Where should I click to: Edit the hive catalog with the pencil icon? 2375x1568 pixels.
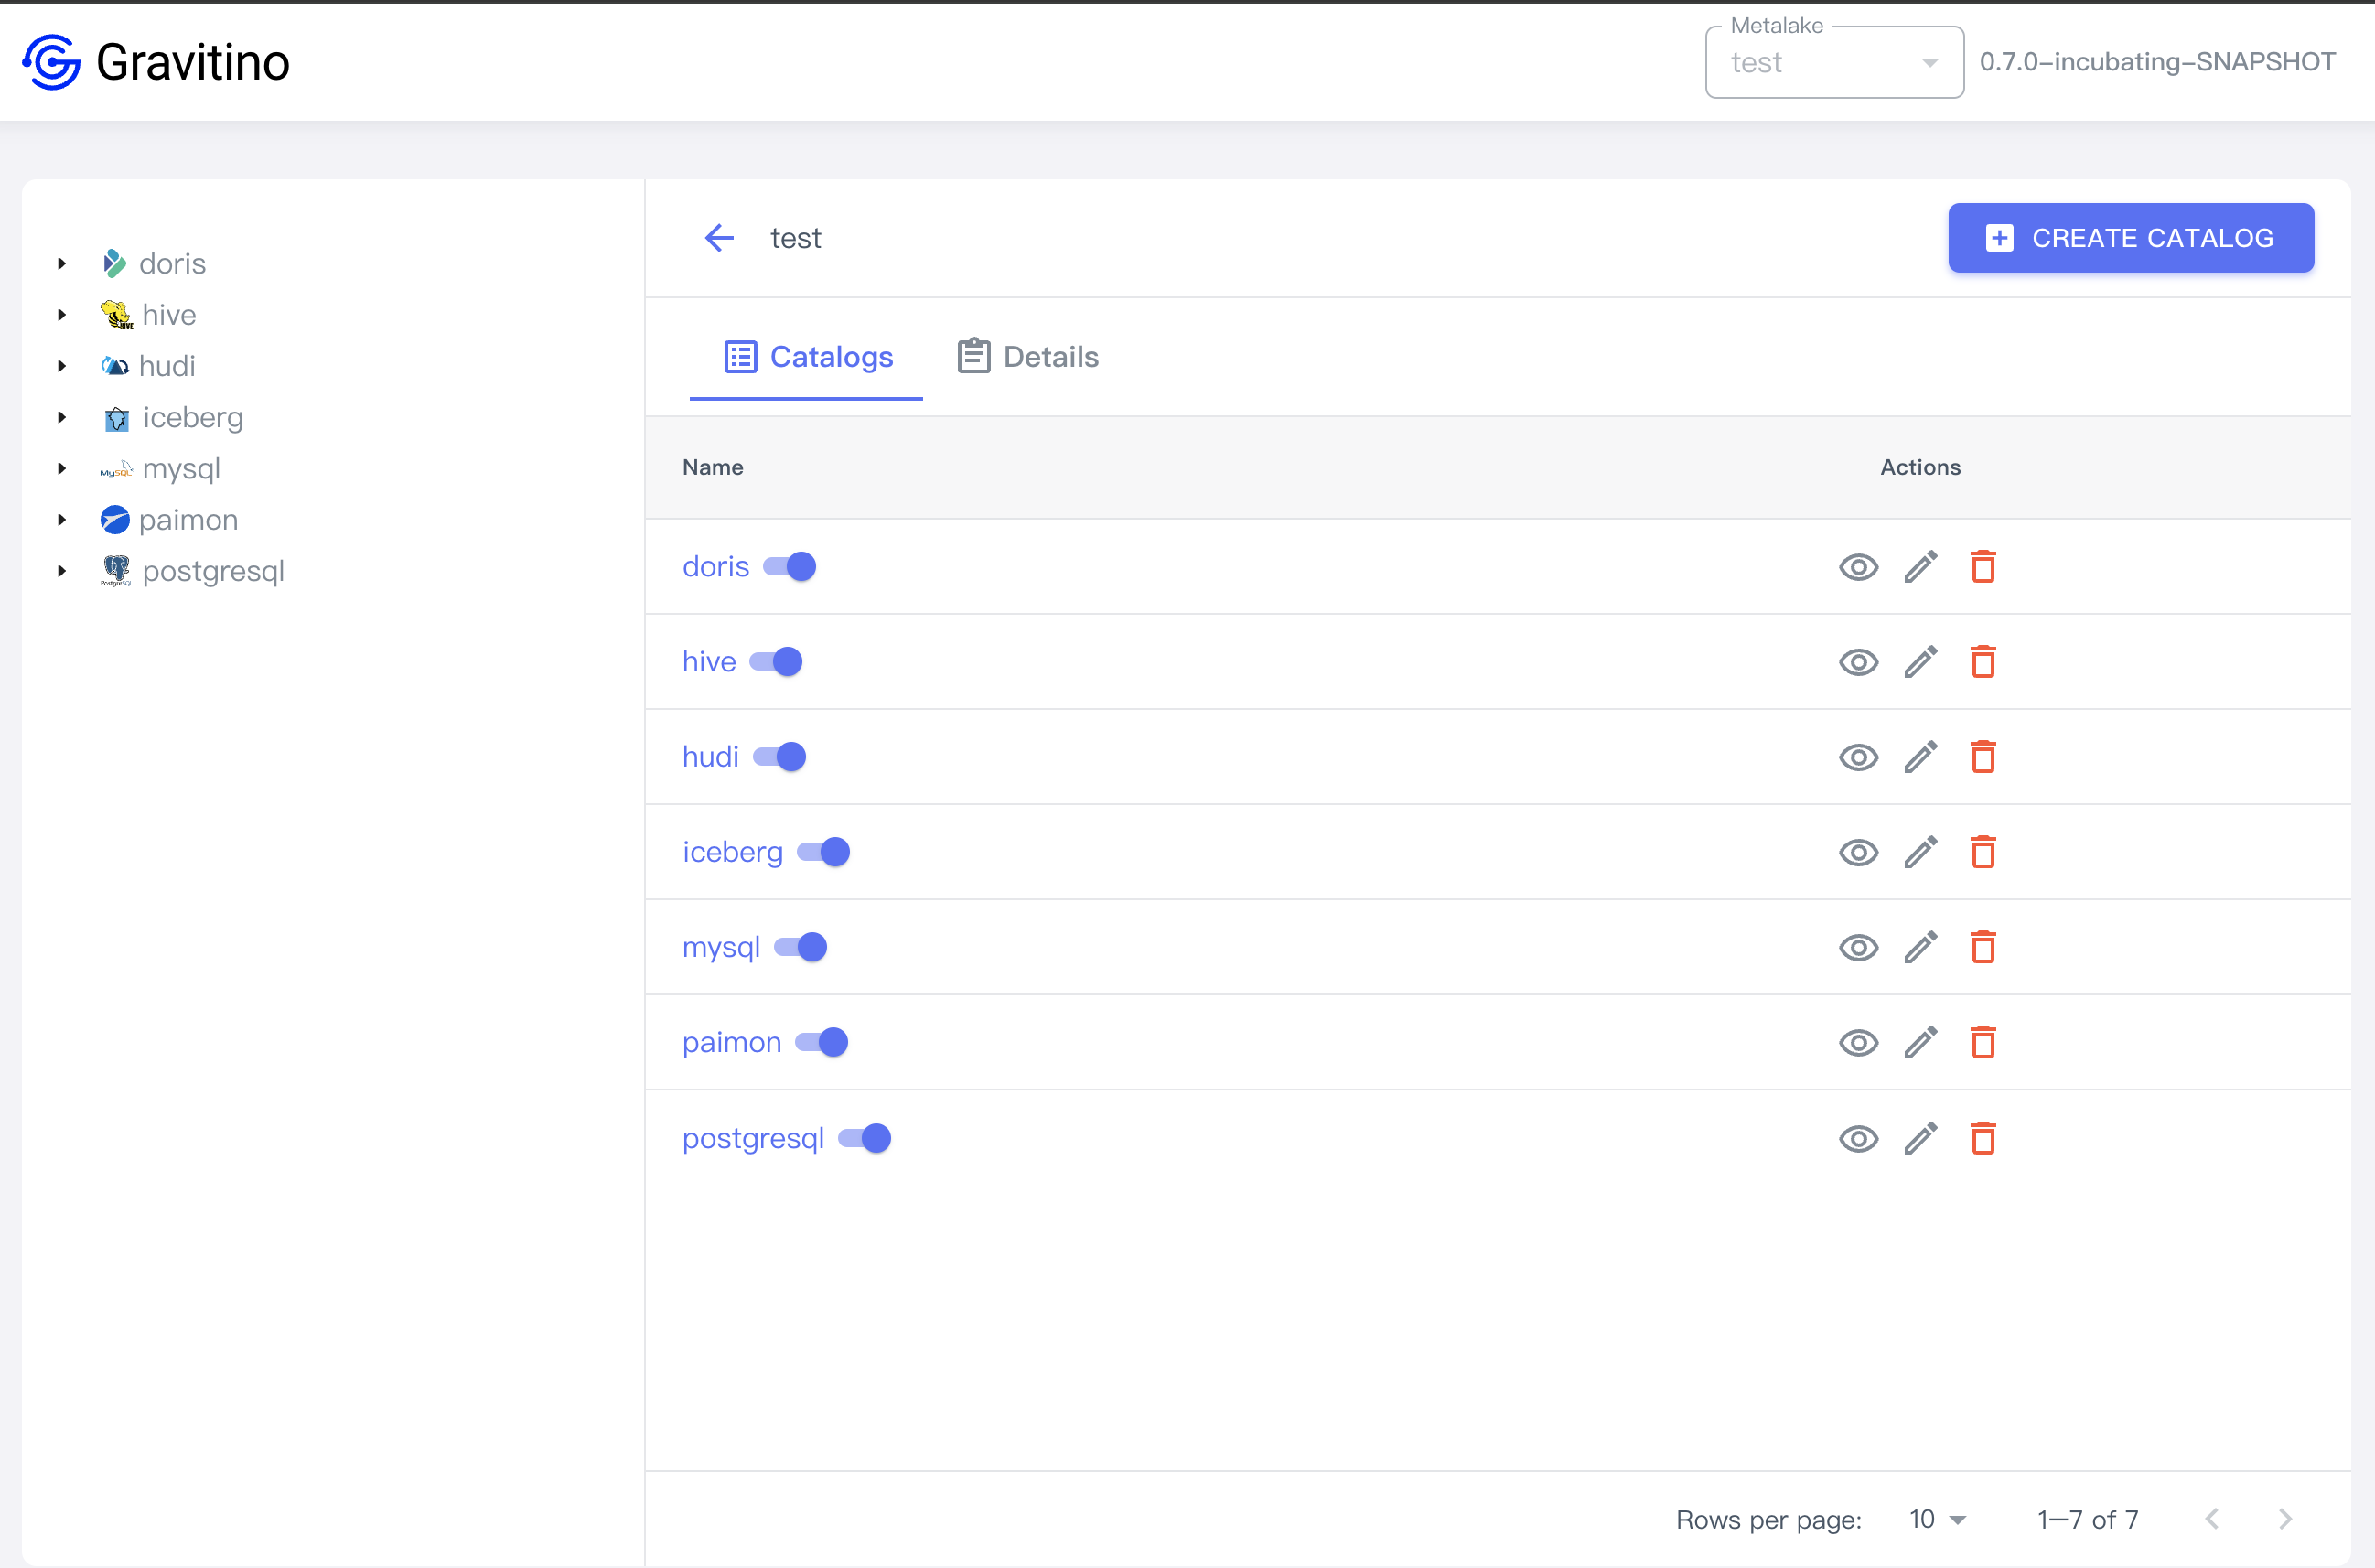(1920, 662)
